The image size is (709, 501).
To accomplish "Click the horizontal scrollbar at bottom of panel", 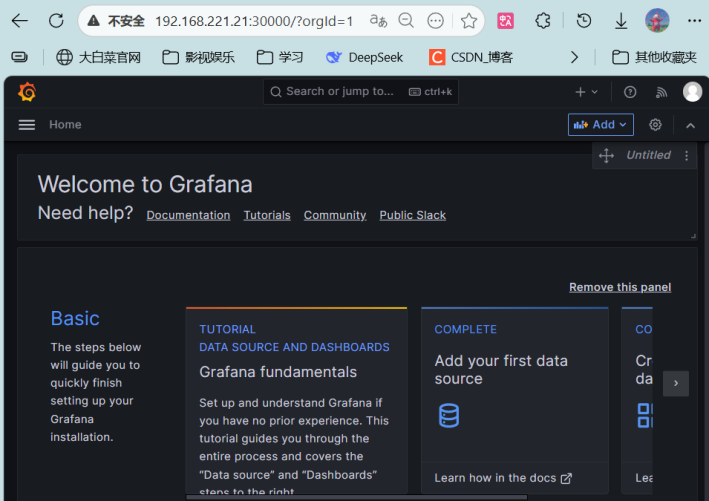I will (x=356, y=497).
